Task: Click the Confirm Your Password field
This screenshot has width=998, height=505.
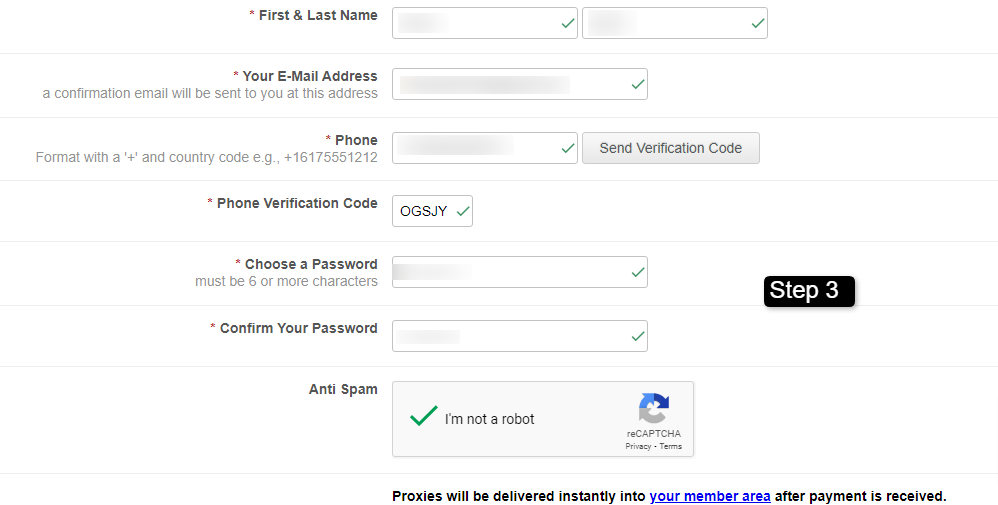Action: (510, 336)
